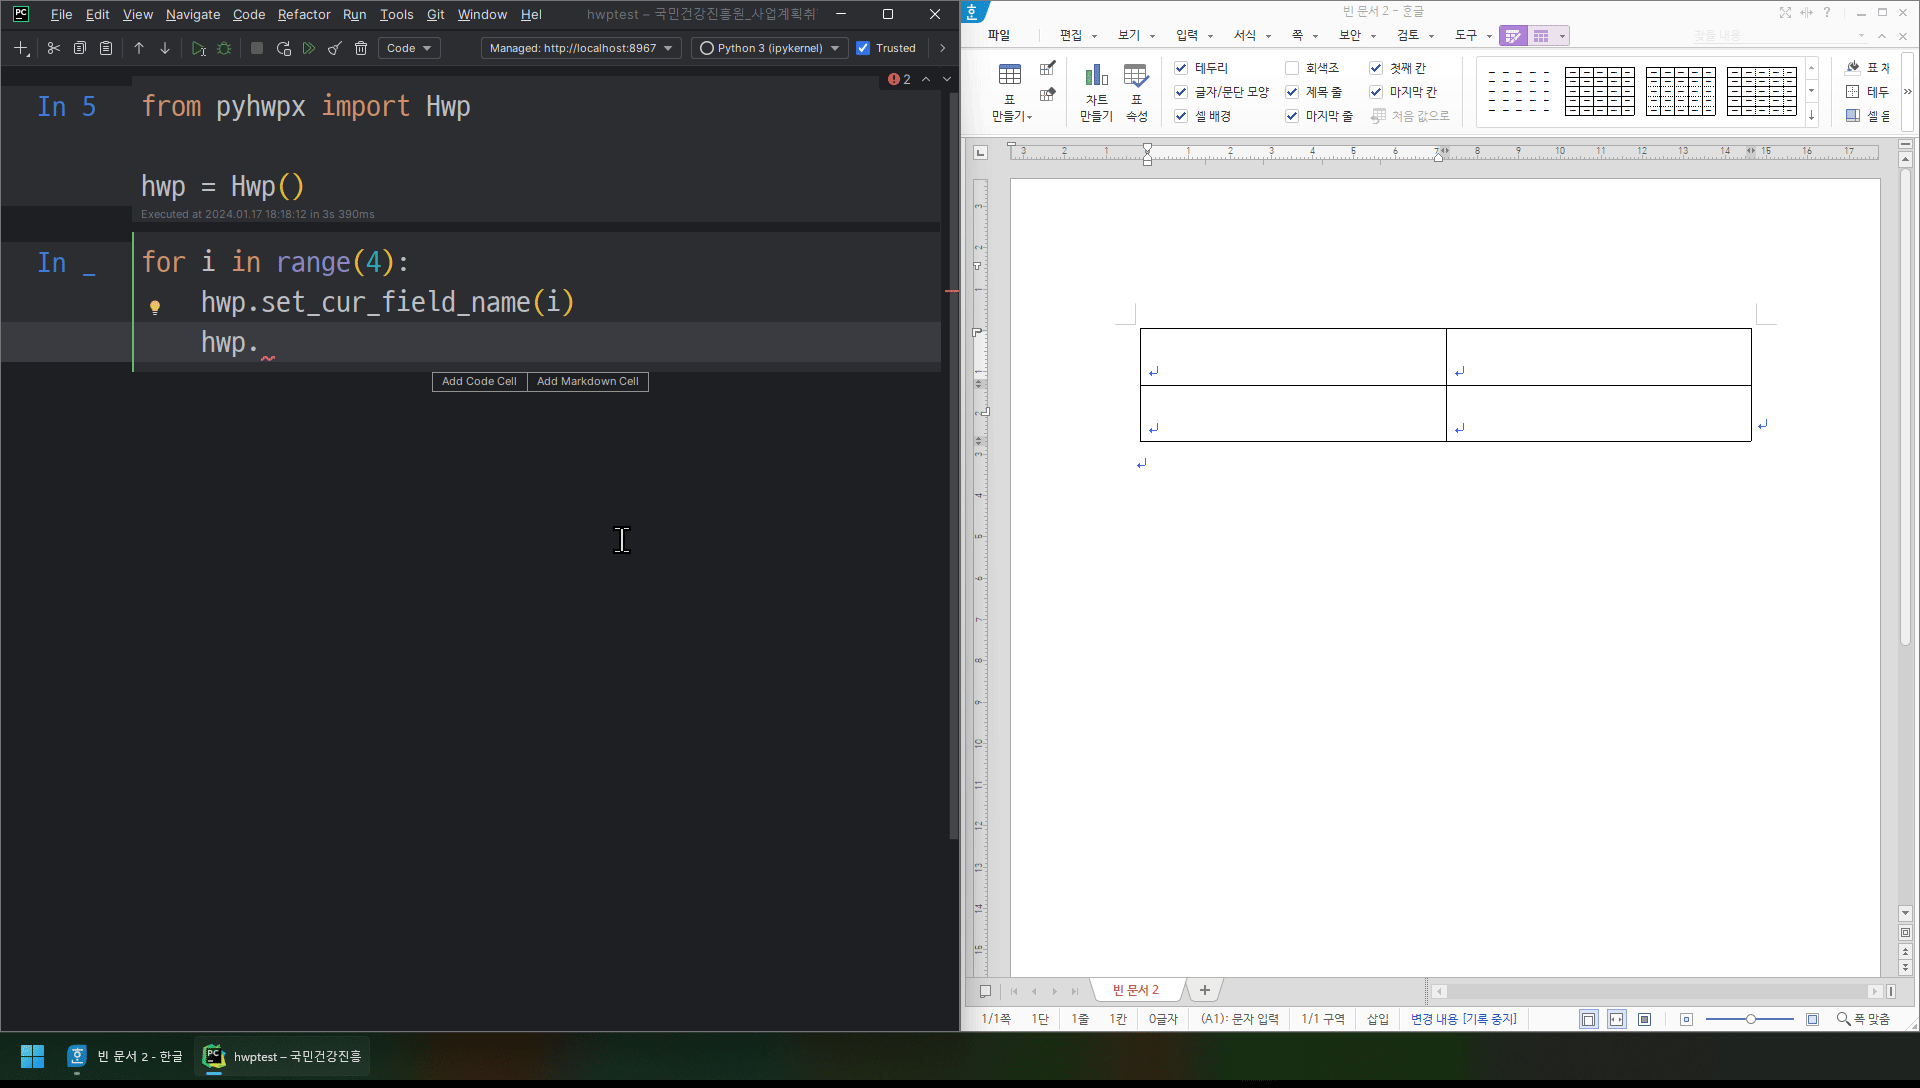Restart the kernel with the circular arrow icon
The height and width of the screenshot is (1088, 1920).
[x=284, y=48]
